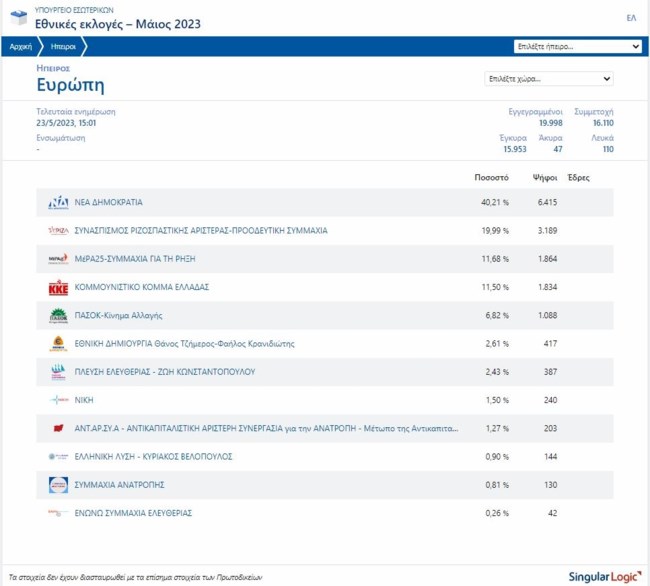Click the ballot box icon in header
Image resolution: width=650 pixels, height=586 pixels.
[17, 19]
